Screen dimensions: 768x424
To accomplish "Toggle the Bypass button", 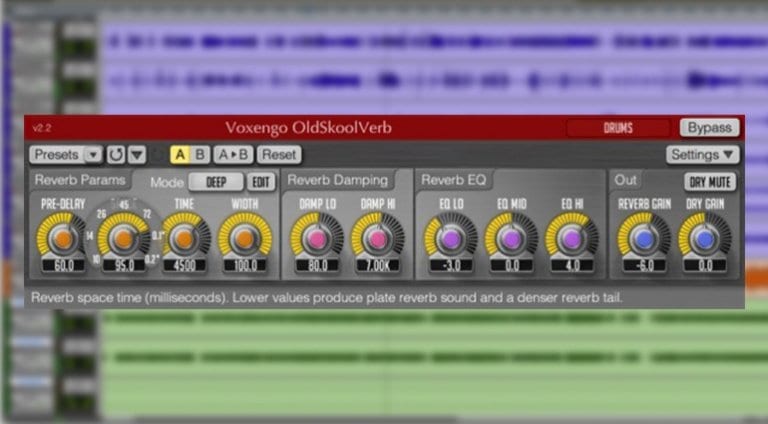I will pos(709,128).
